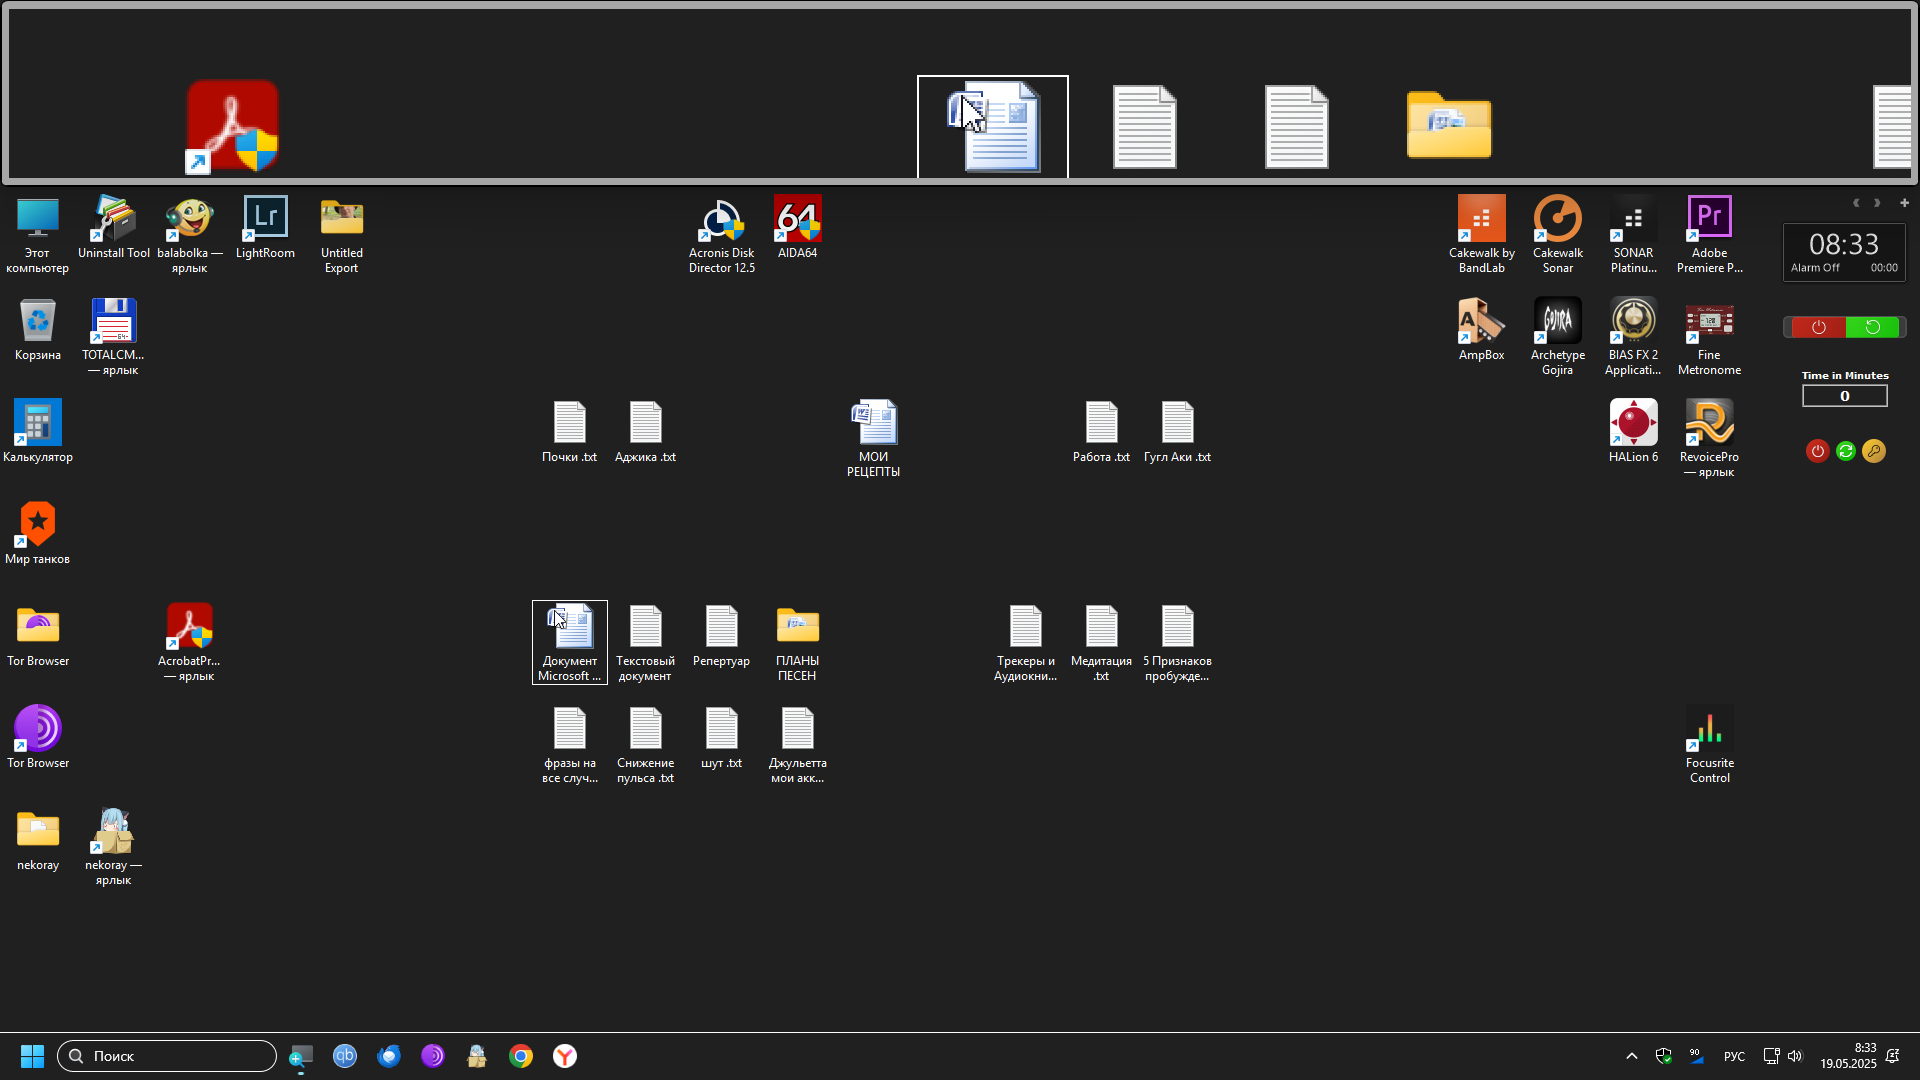The width and height of the screenshot is (1920, 1080).
Task: Select the LightRoom shortcut
Action: pos(265,227)
